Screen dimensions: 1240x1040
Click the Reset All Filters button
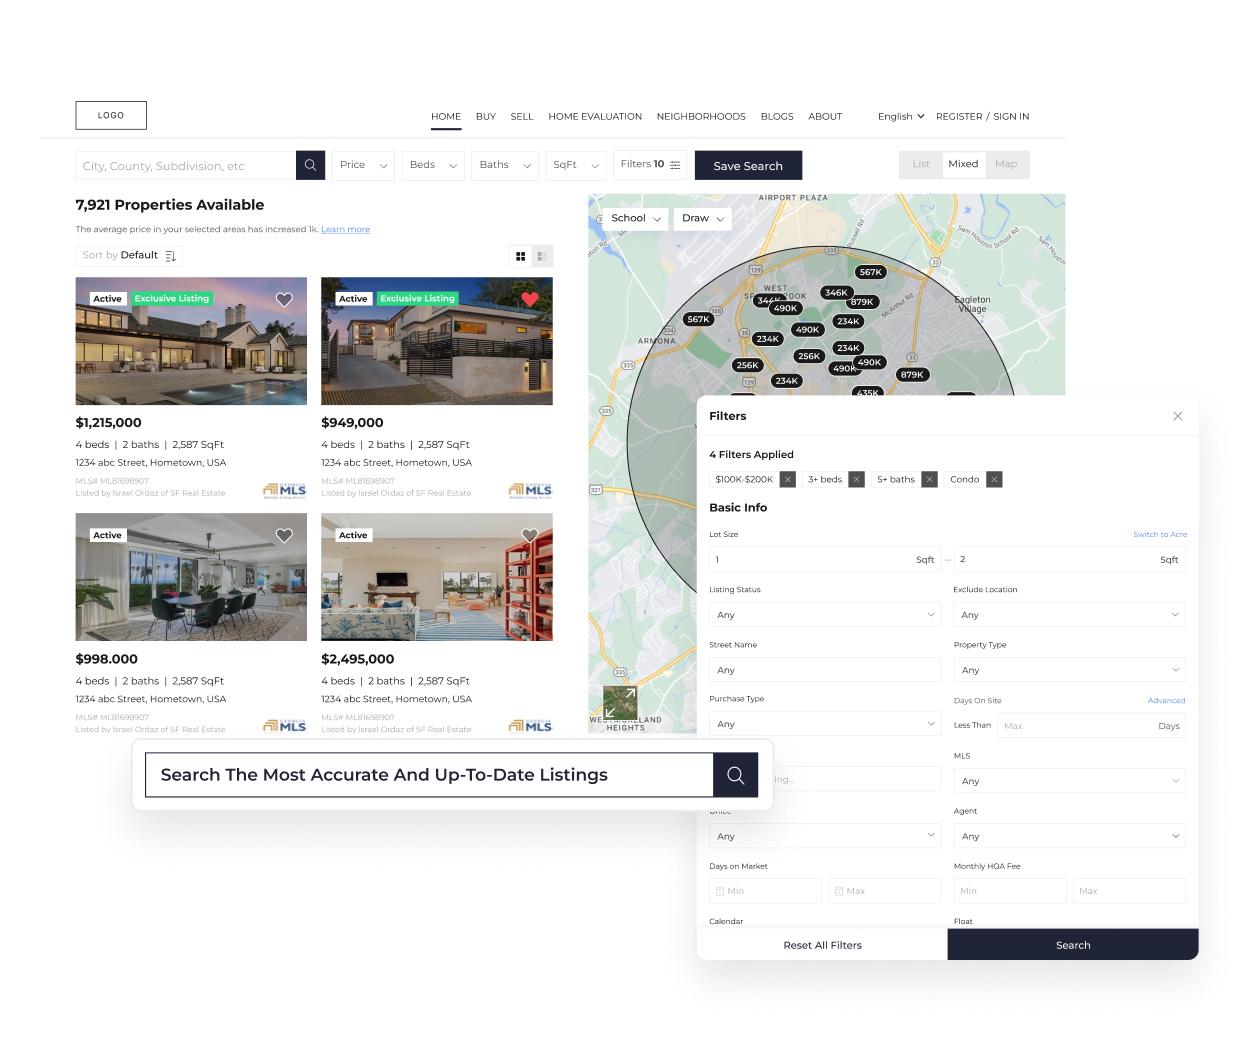[x=822, y=944]
